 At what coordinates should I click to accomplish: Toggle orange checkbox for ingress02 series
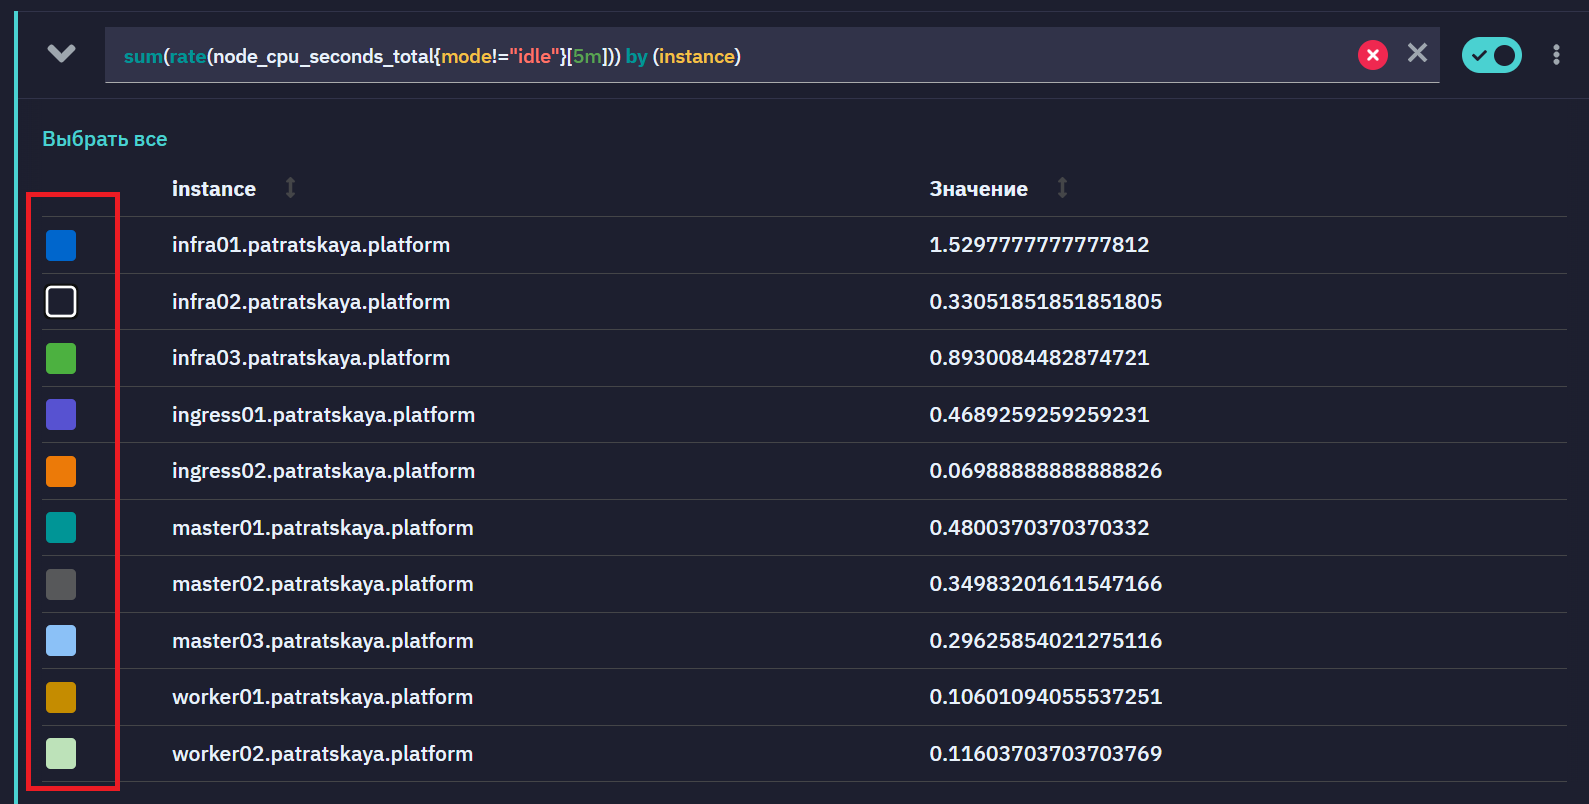[x=61, y=471]
